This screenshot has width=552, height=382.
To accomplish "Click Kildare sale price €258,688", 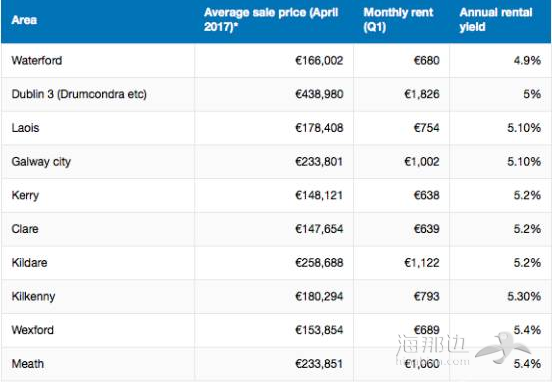I will point(319,263).
